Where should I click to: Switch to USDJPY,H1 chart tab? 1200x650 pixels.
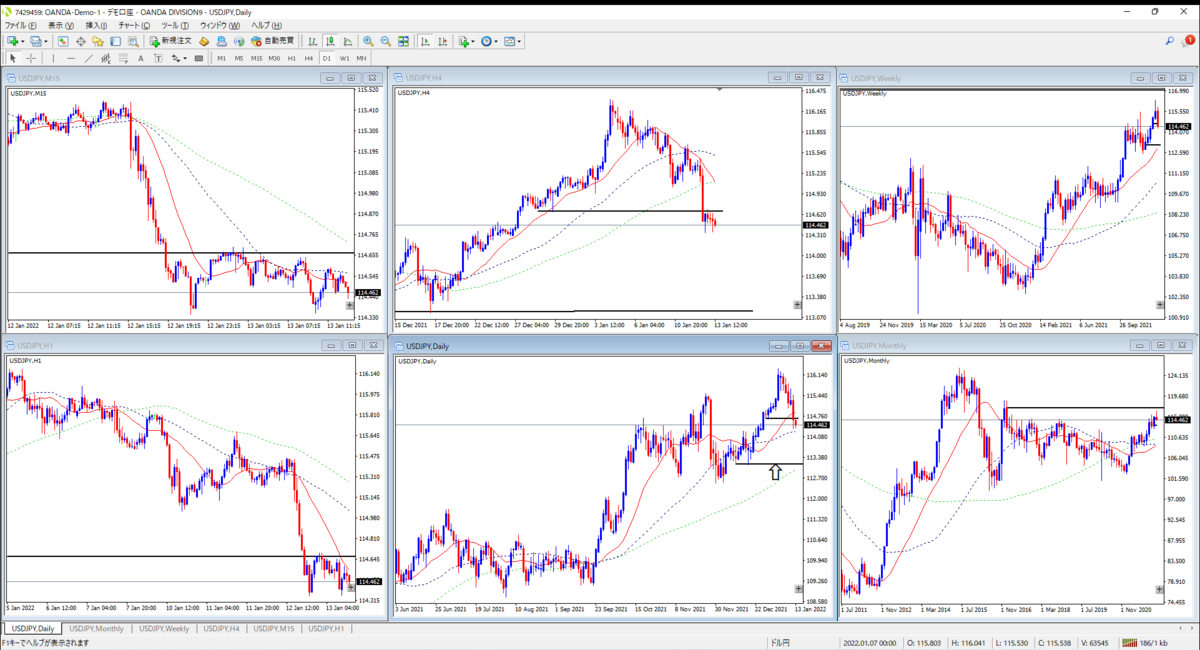coord(326,628)
